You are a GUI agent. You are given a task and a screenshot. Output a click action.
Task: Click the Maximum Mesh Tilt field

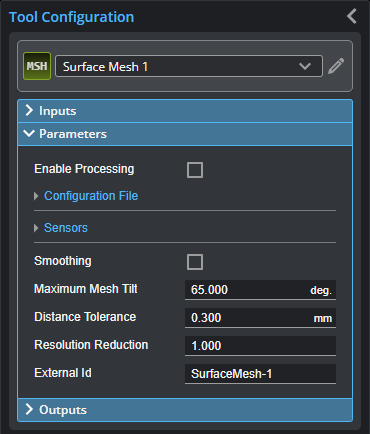pyautogui.click(x=260, y=290)
